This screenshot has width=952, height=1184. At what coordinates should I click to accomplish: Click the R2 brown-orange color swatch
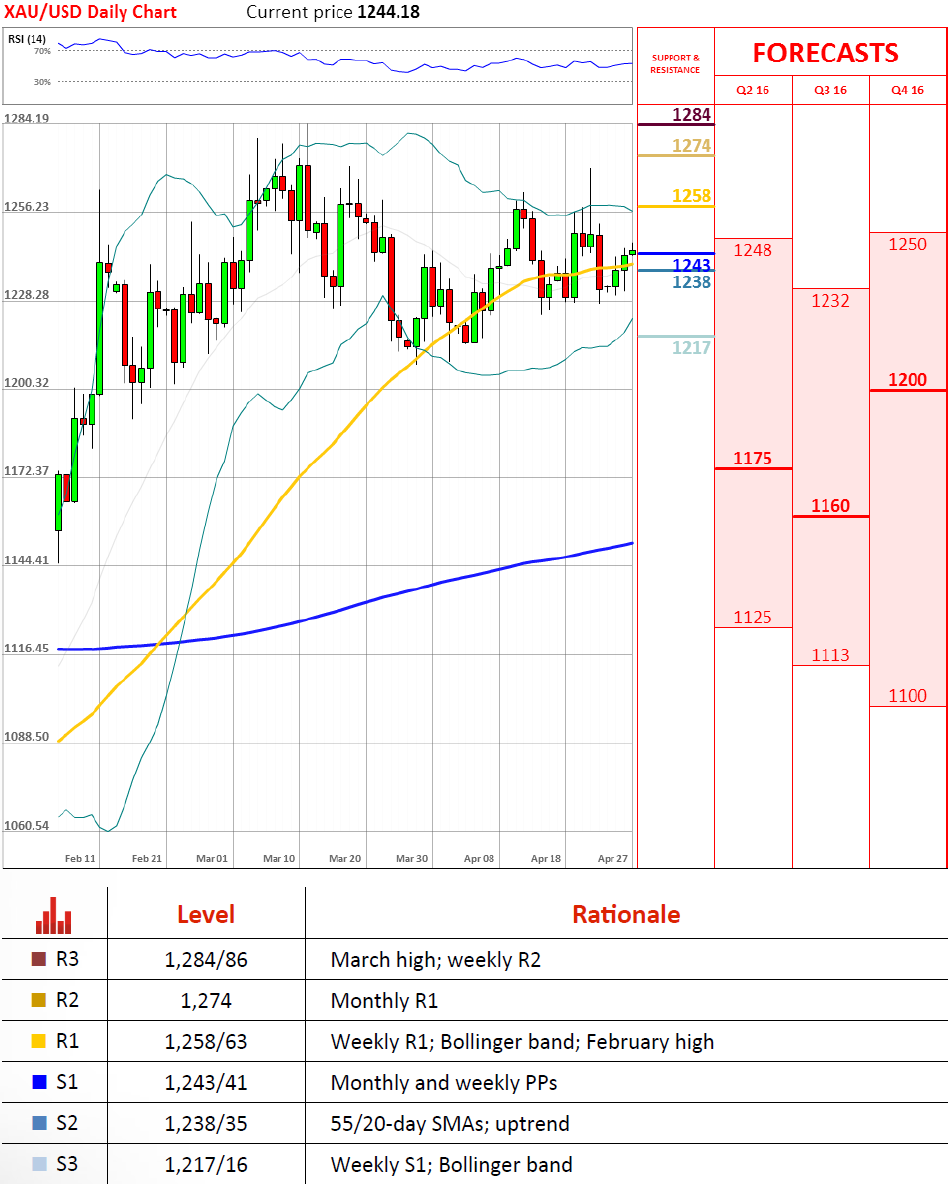[39, 1000]
